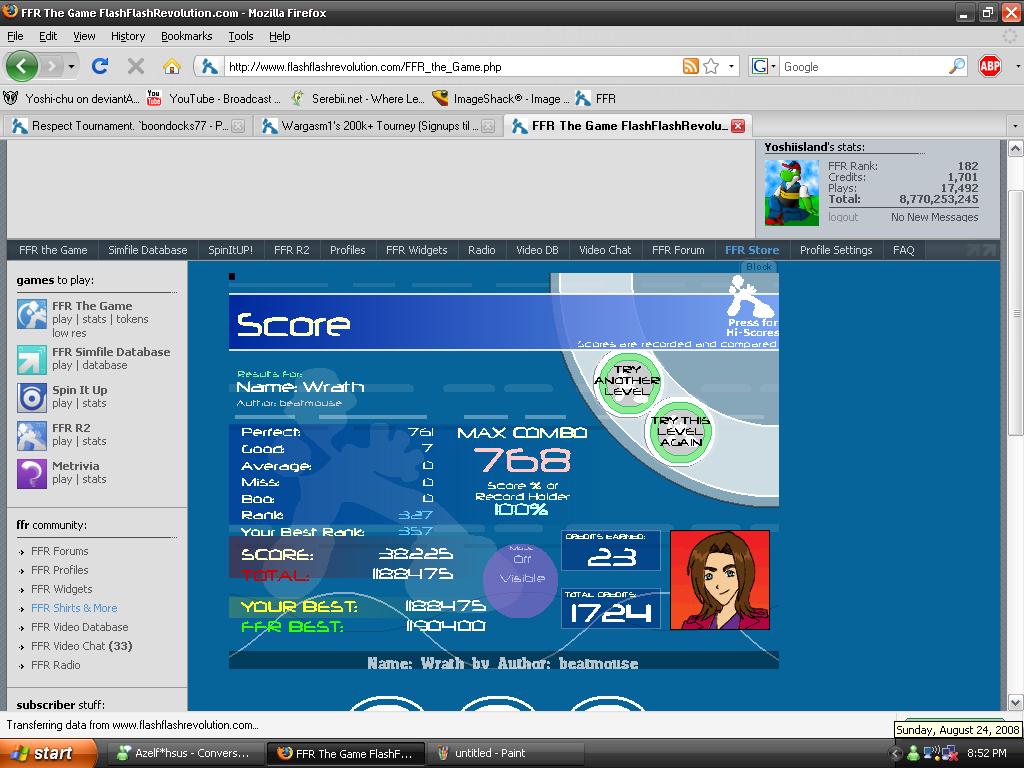Toggle the Mode Off Visible circle
This screenshot has width=1024, height=768.
522,579
